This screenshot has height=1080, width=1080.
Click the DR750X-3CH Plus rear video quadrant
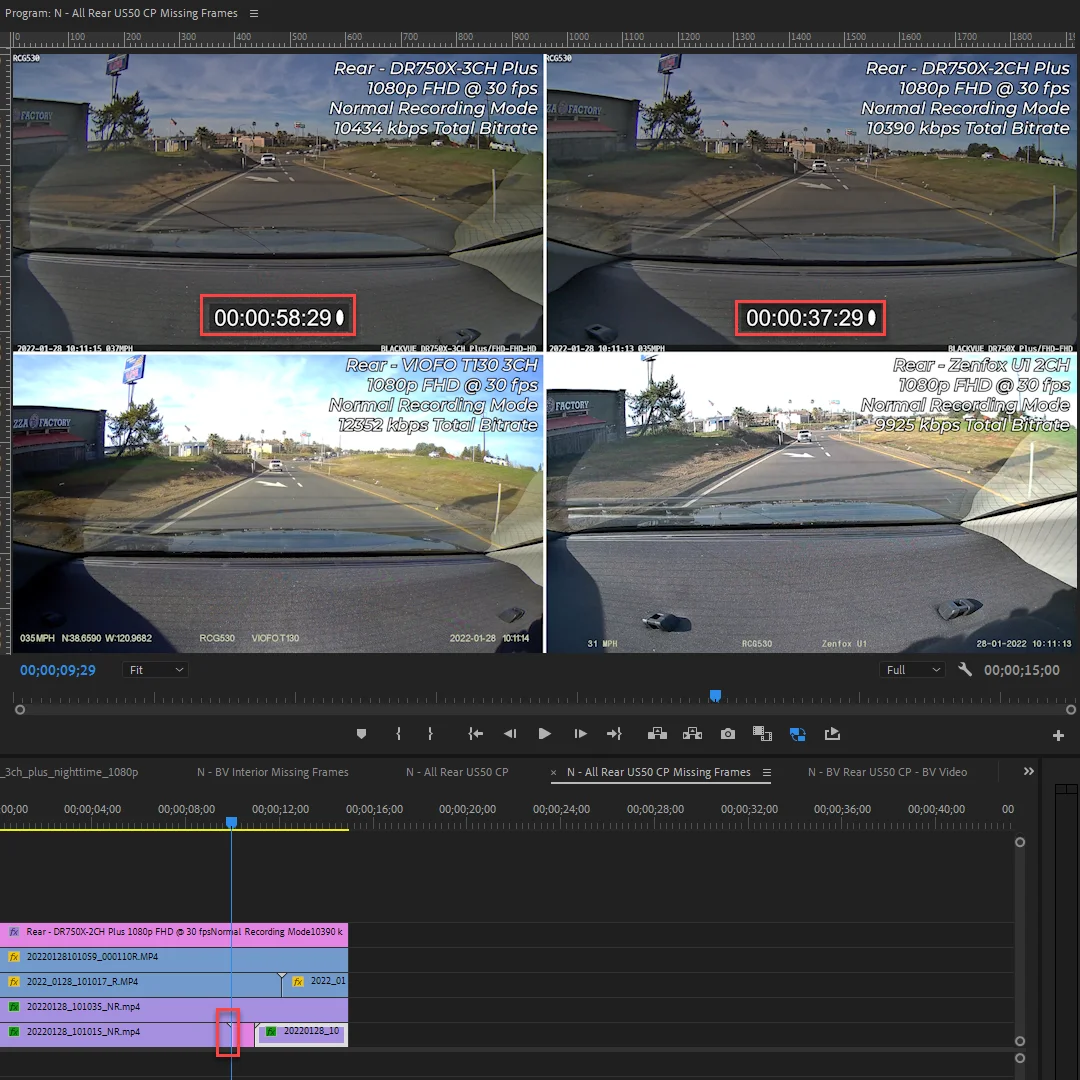(278, 203)
